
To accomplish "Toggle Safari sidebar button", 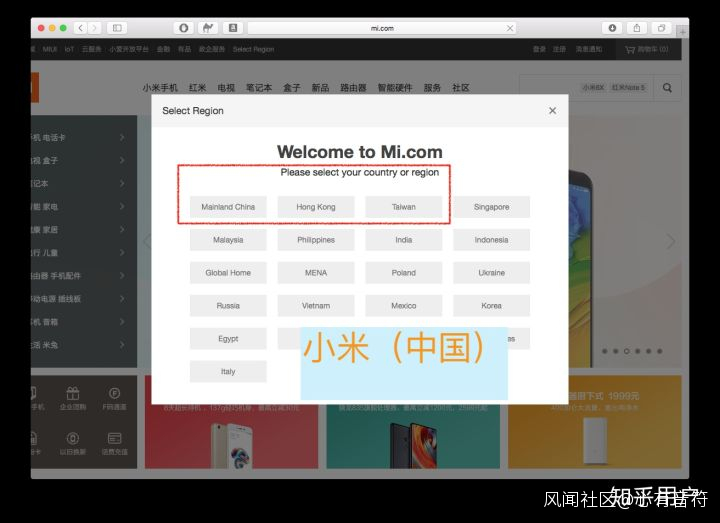I will click(117, 28).
